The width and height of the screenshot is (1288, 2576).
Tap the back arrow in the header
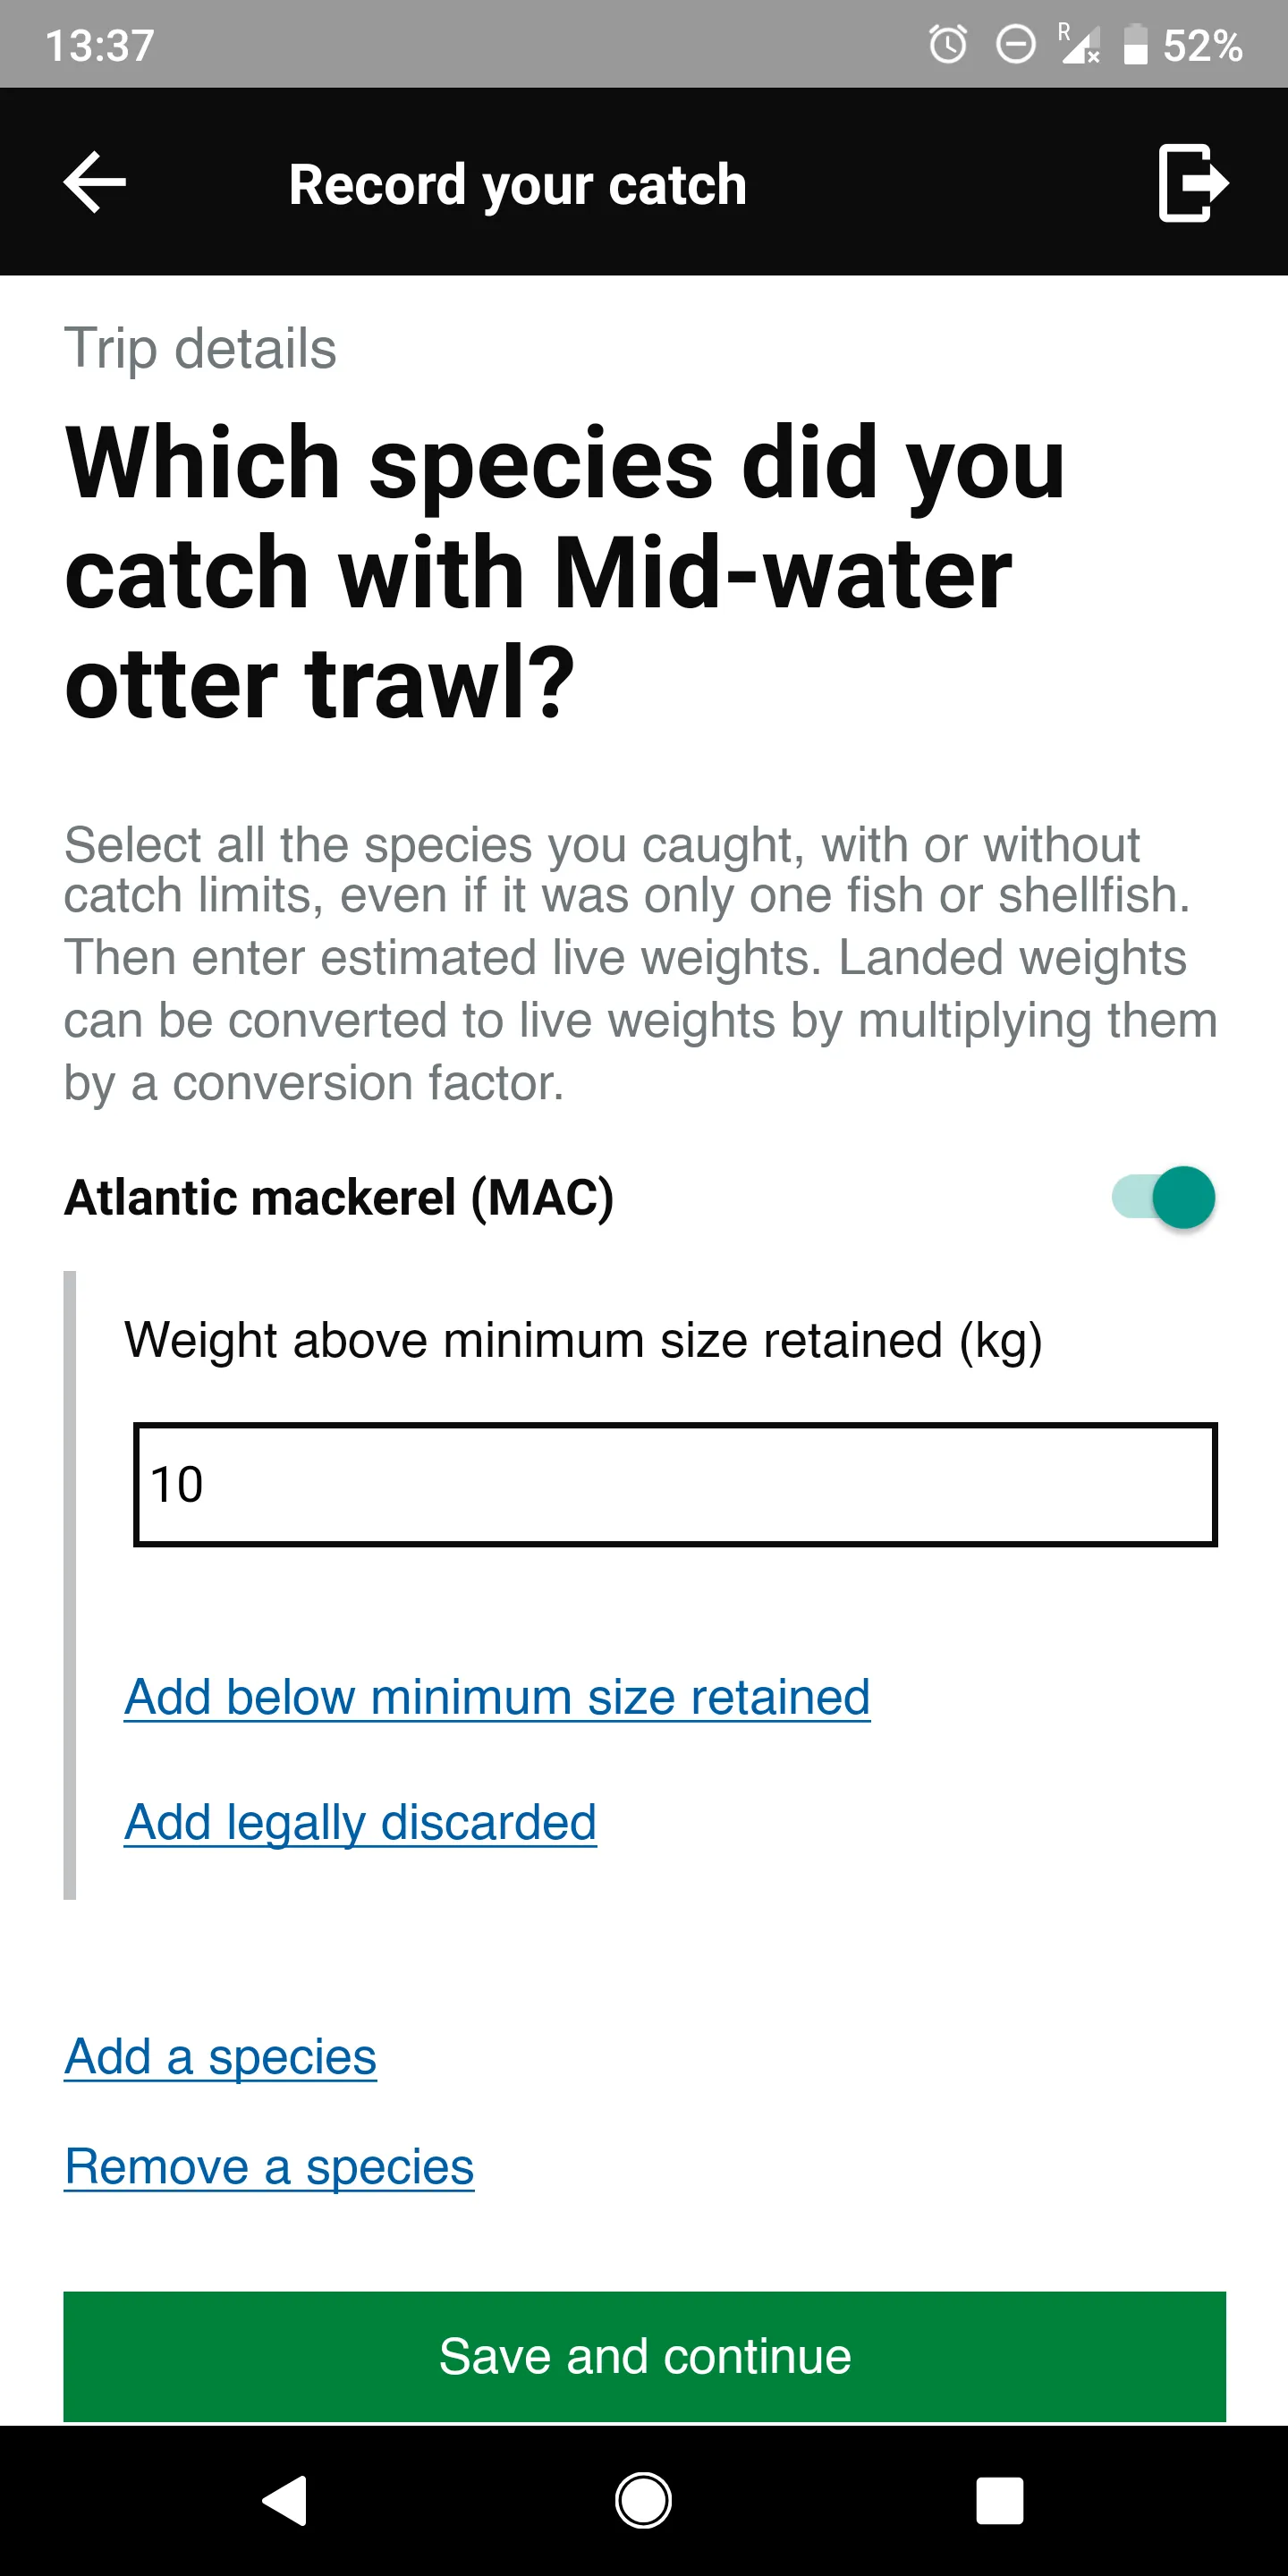(x=95, y=182)
